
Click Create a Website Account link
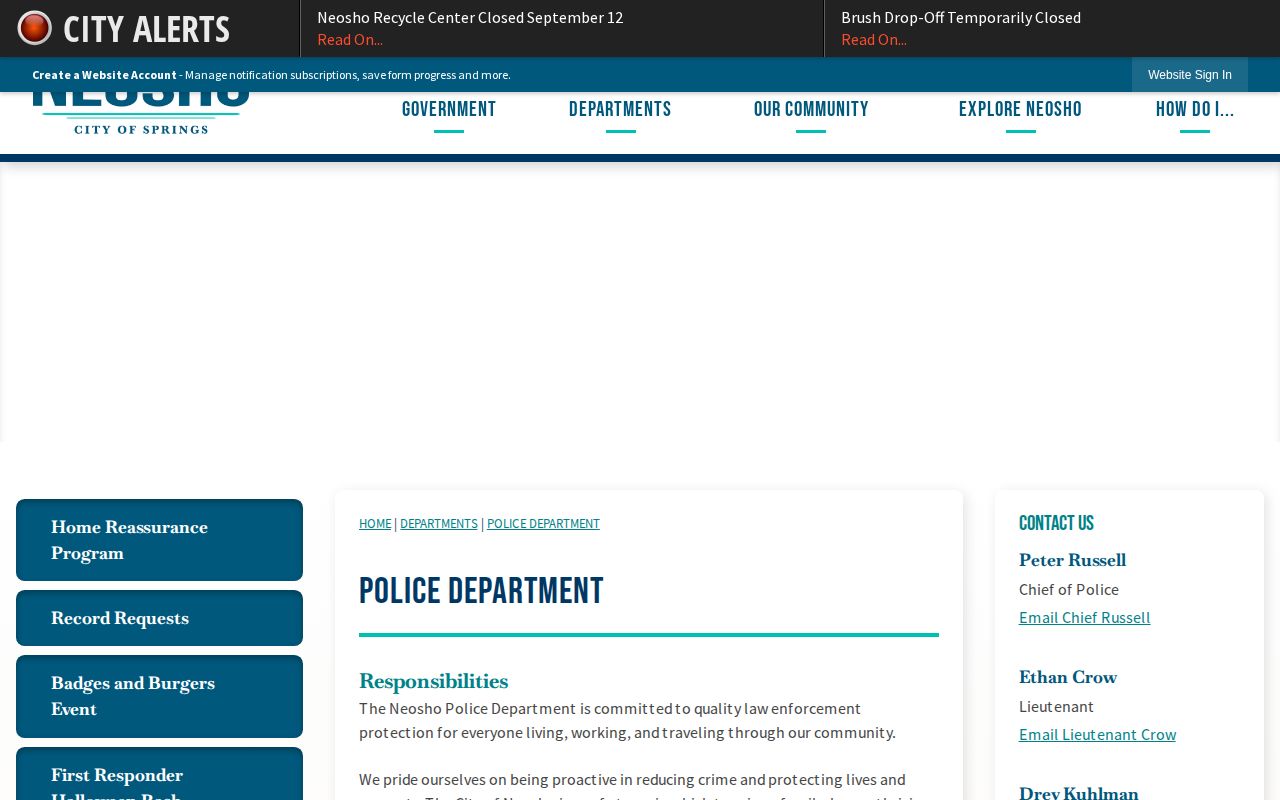(104, 75)
